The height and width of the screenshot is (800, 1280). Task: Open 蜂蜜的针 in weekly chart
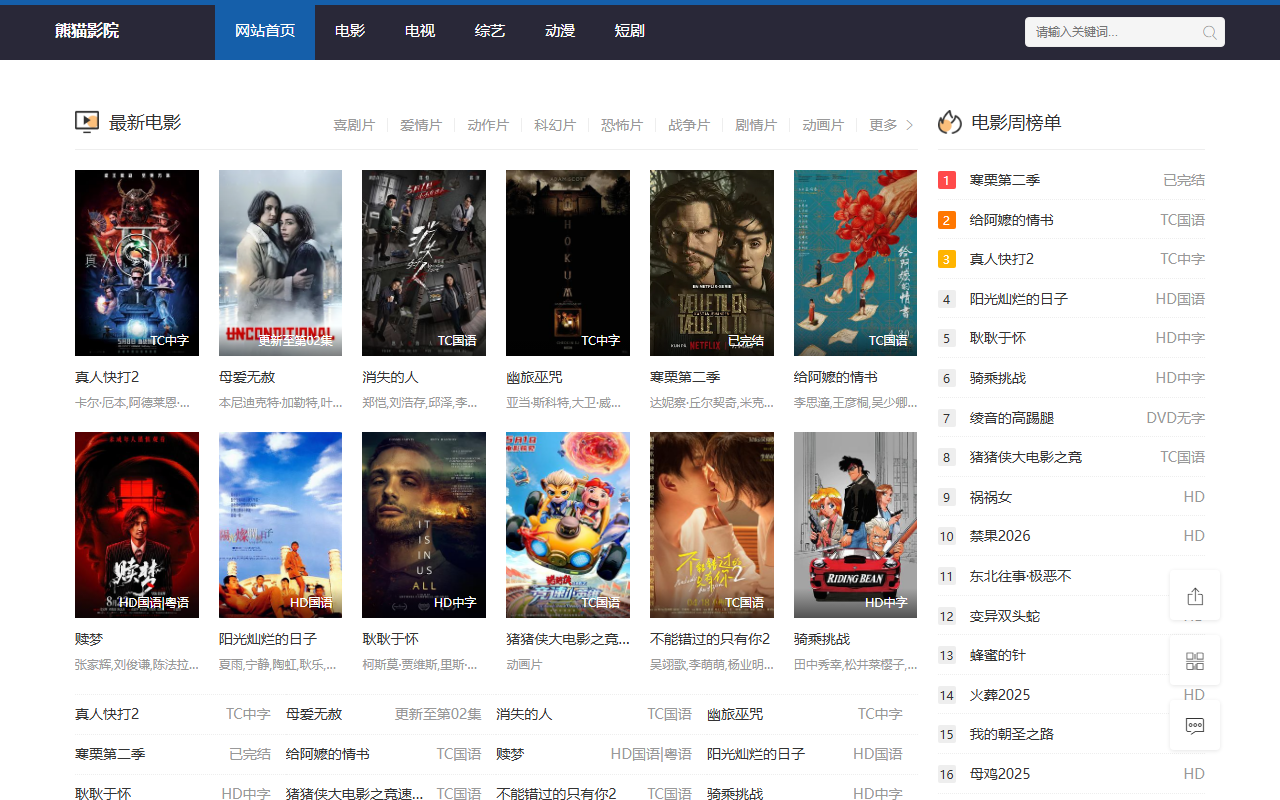[x=998, y=655]
